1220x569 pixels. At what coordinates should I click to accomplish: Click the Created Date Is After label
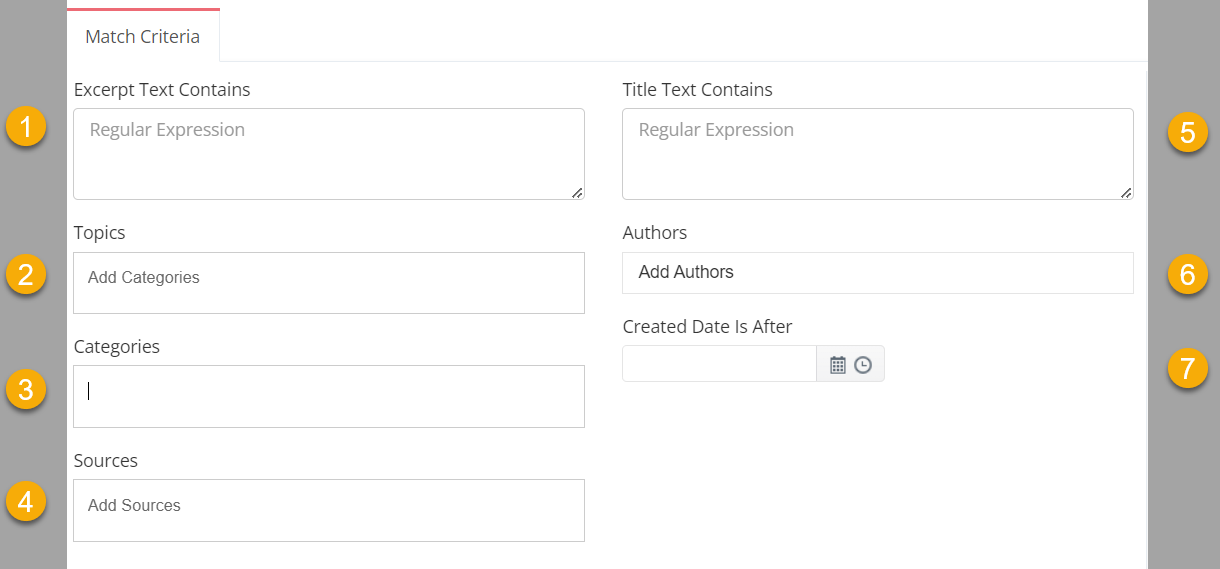(x=707, y=326)
